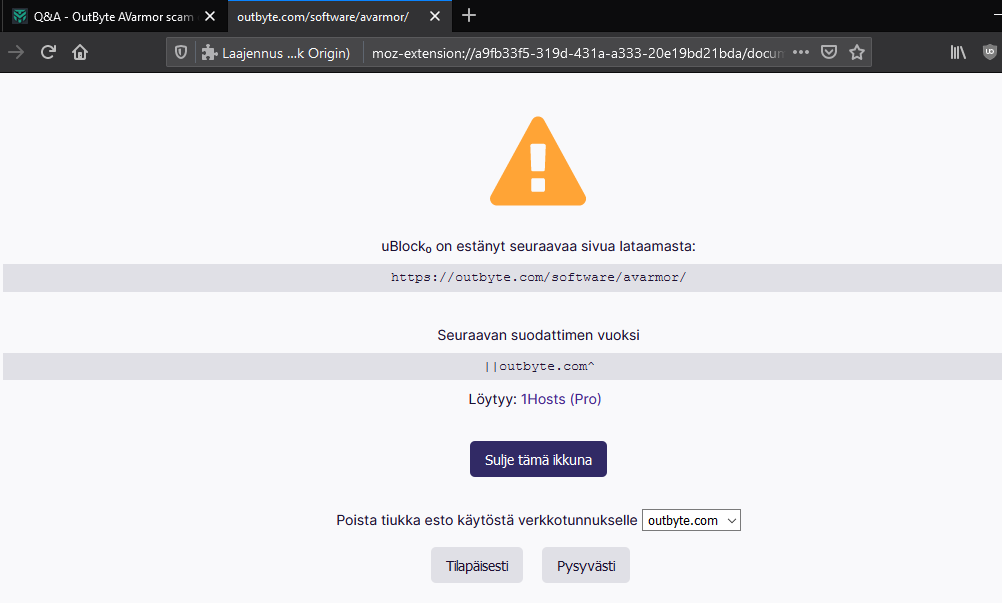Viewport: 1002px width, 603px height.
Task: Click the orange warning triangle
Action: [x=538, y=162]
